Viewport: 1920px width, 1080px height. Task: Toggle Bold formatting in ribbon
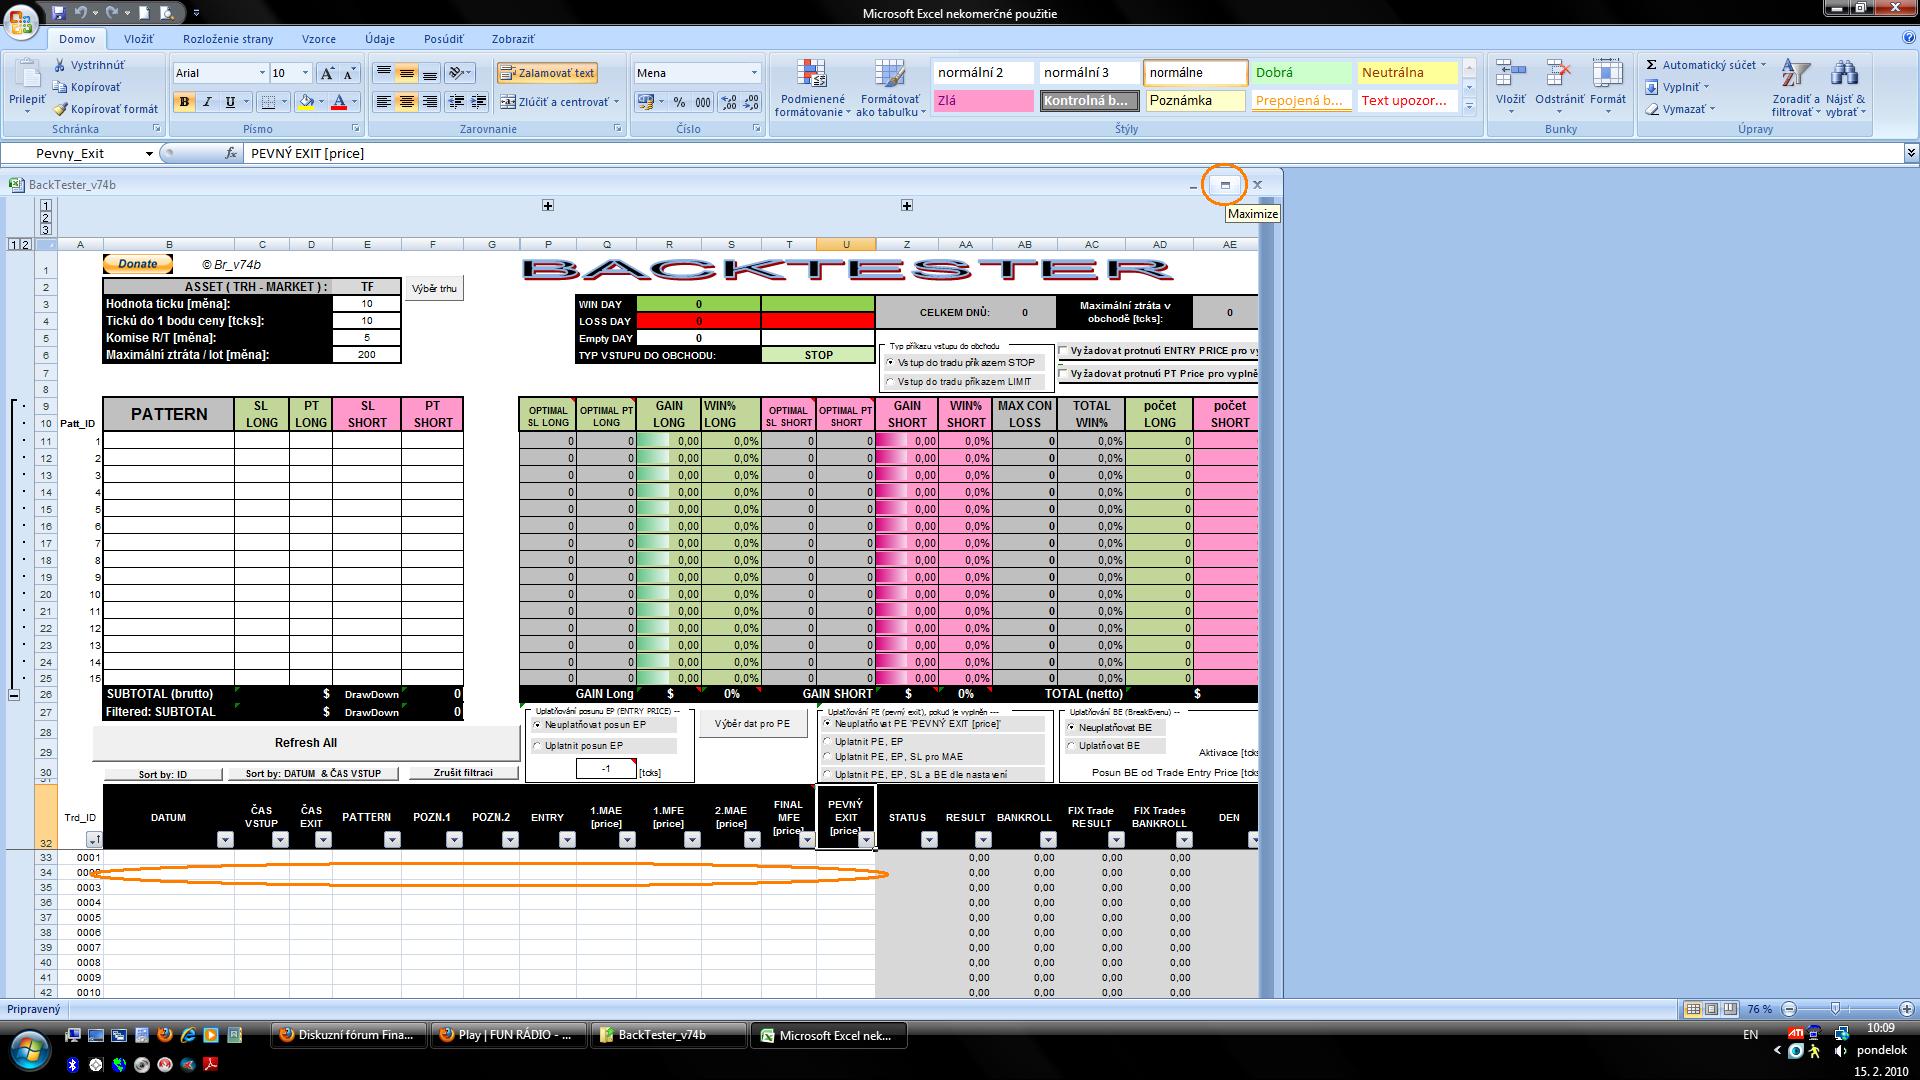coord(184,102)
